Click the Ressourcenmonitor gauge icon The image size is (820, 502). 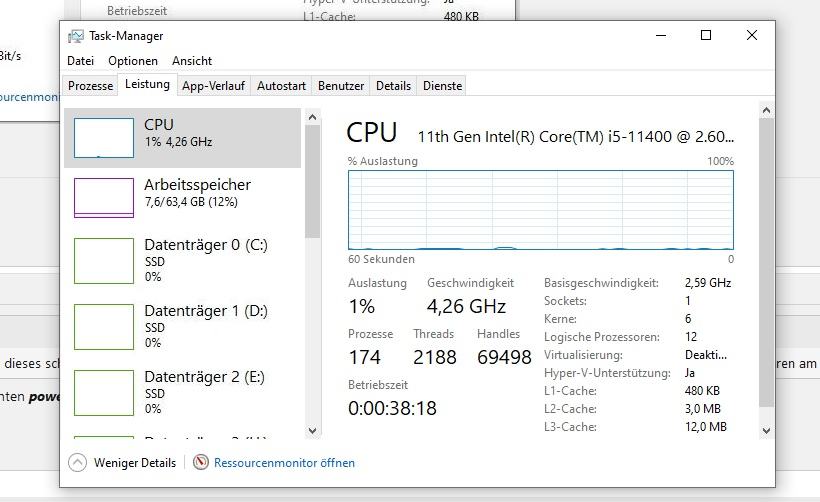[201, 462]
